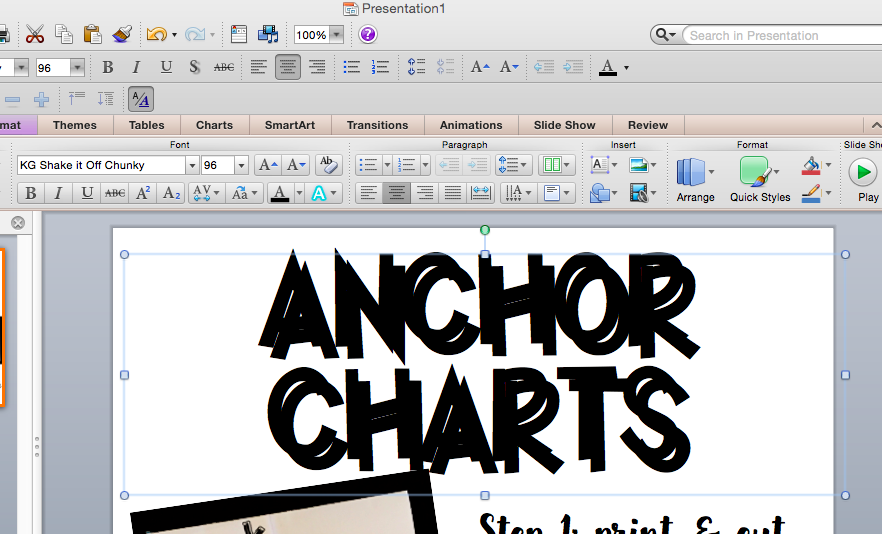The width and height of the screenshot is (882, 534).
Task: Select the Format Painter brush icon
Action: click(122, 34)
